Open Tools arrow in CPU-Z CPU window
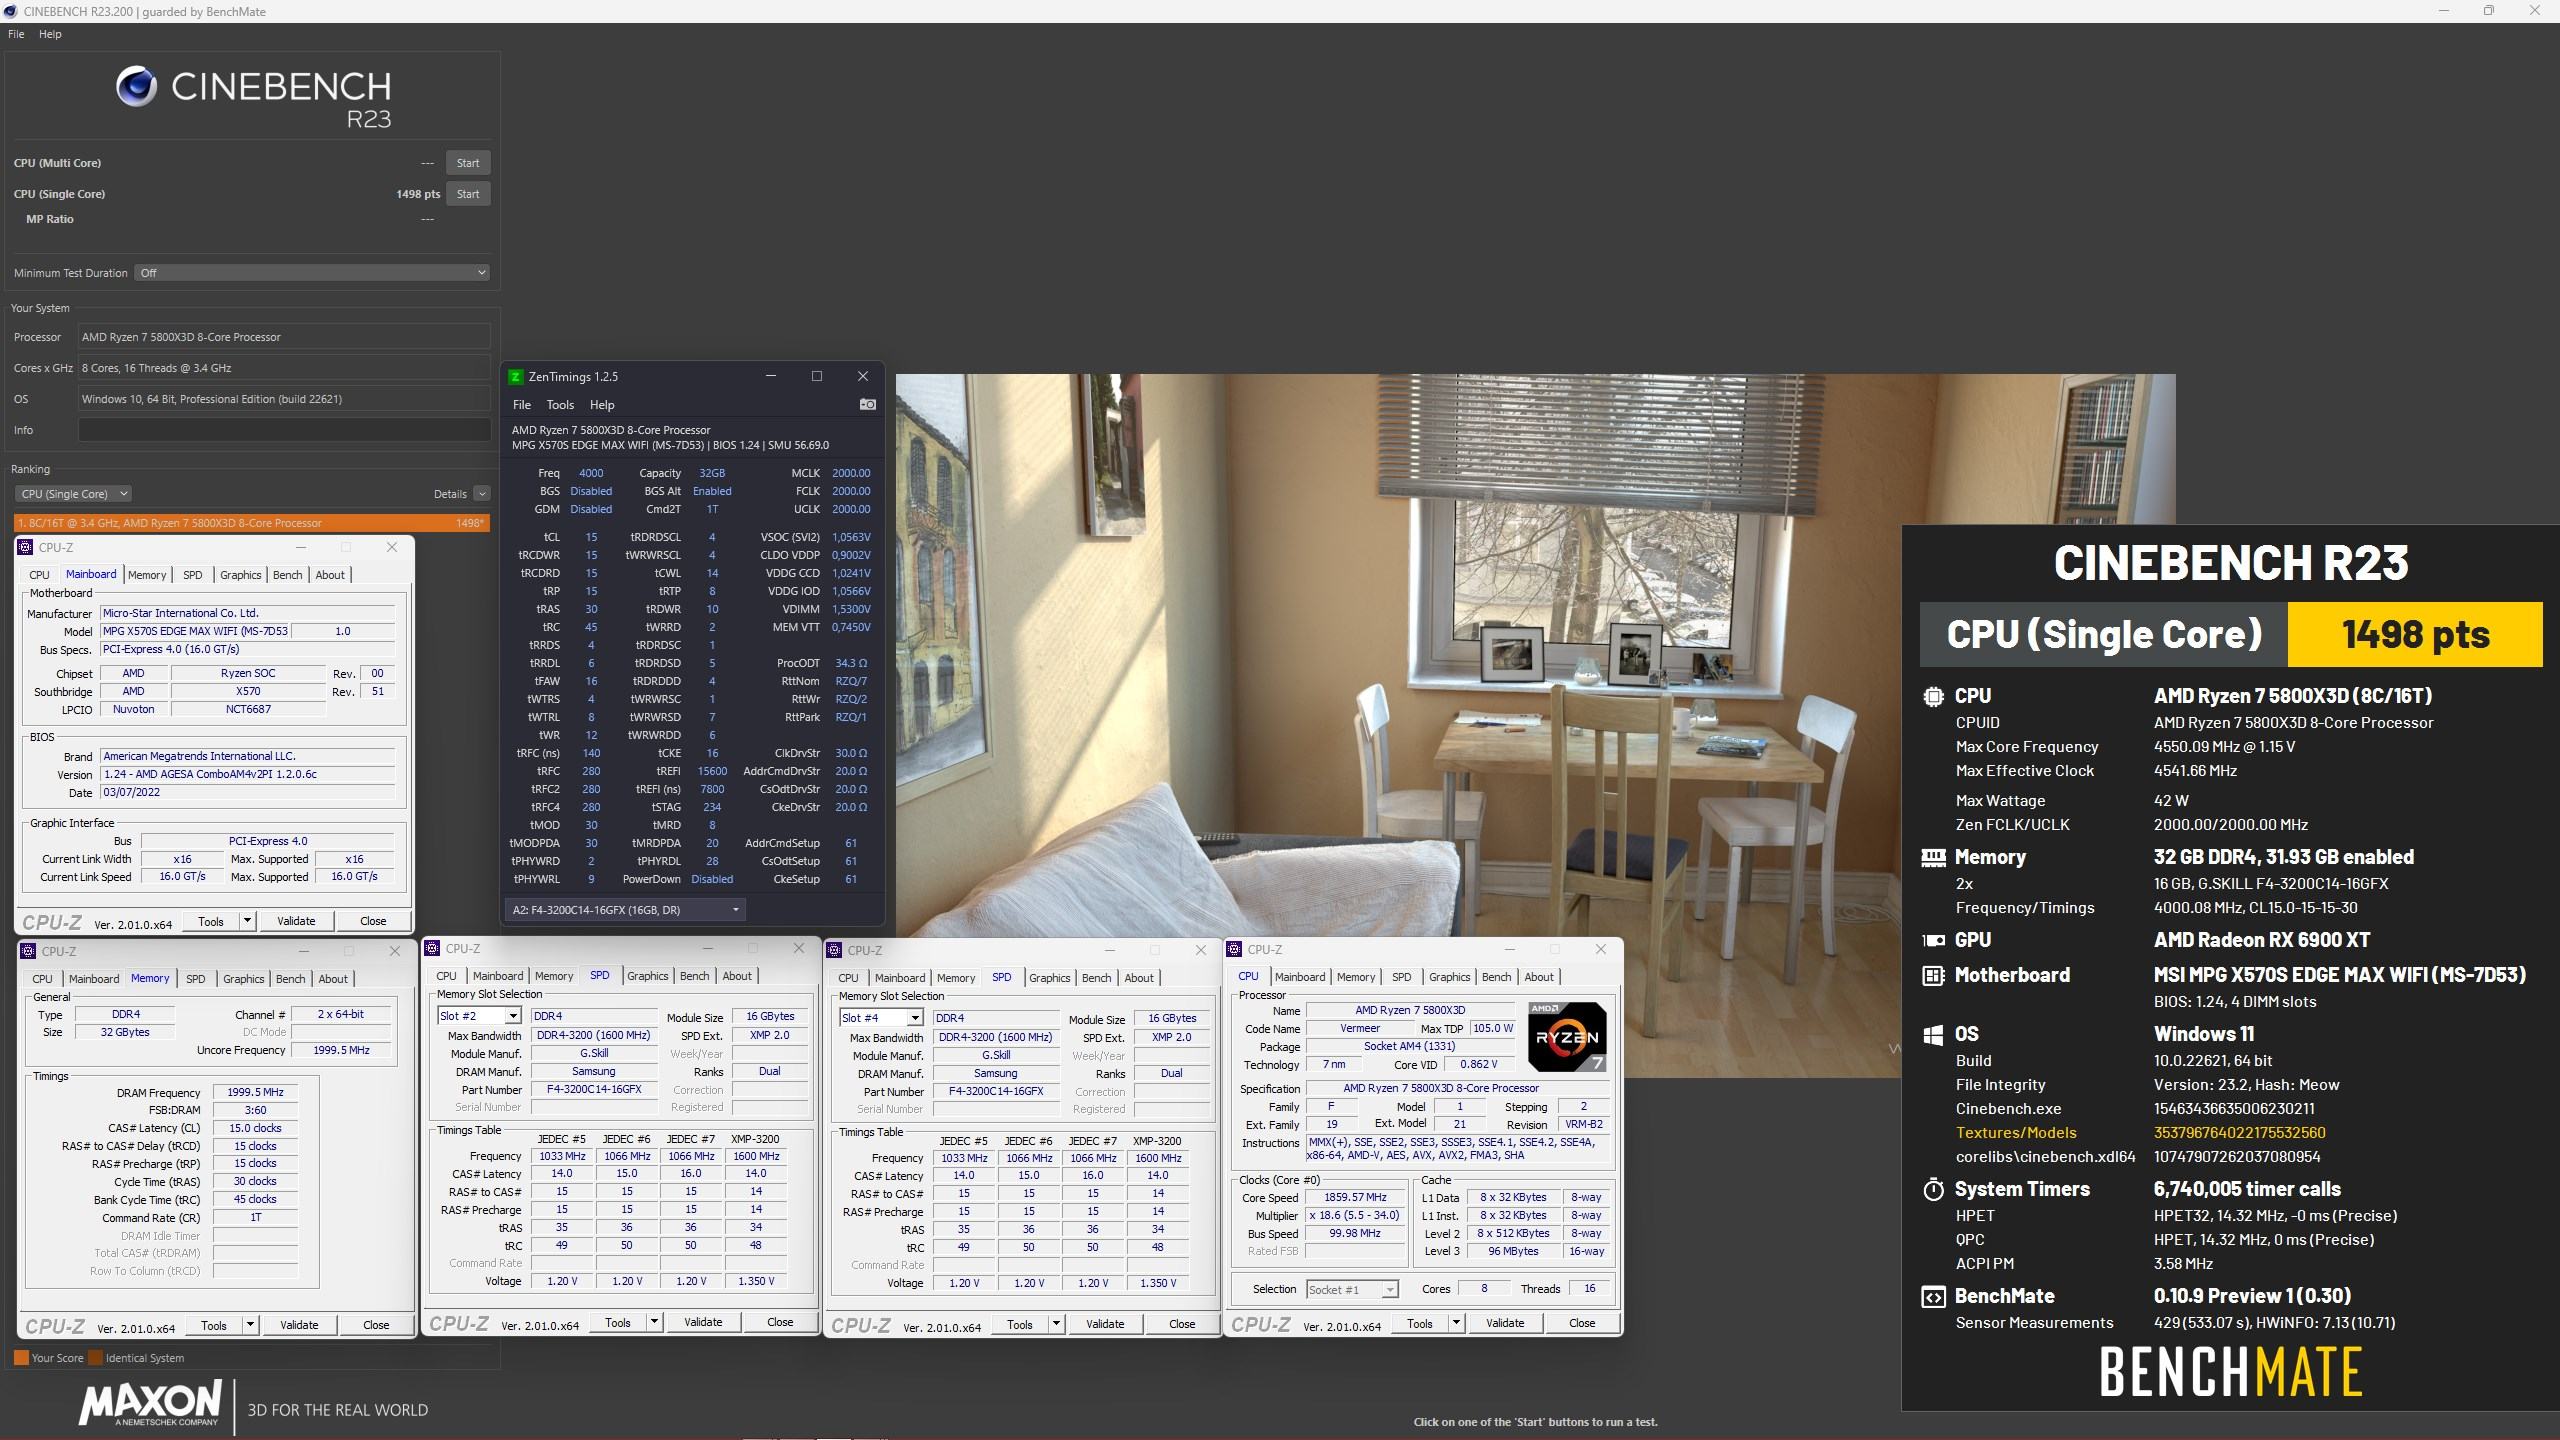Viewport: 2560px width, 1440px height. (1456, 1323)
